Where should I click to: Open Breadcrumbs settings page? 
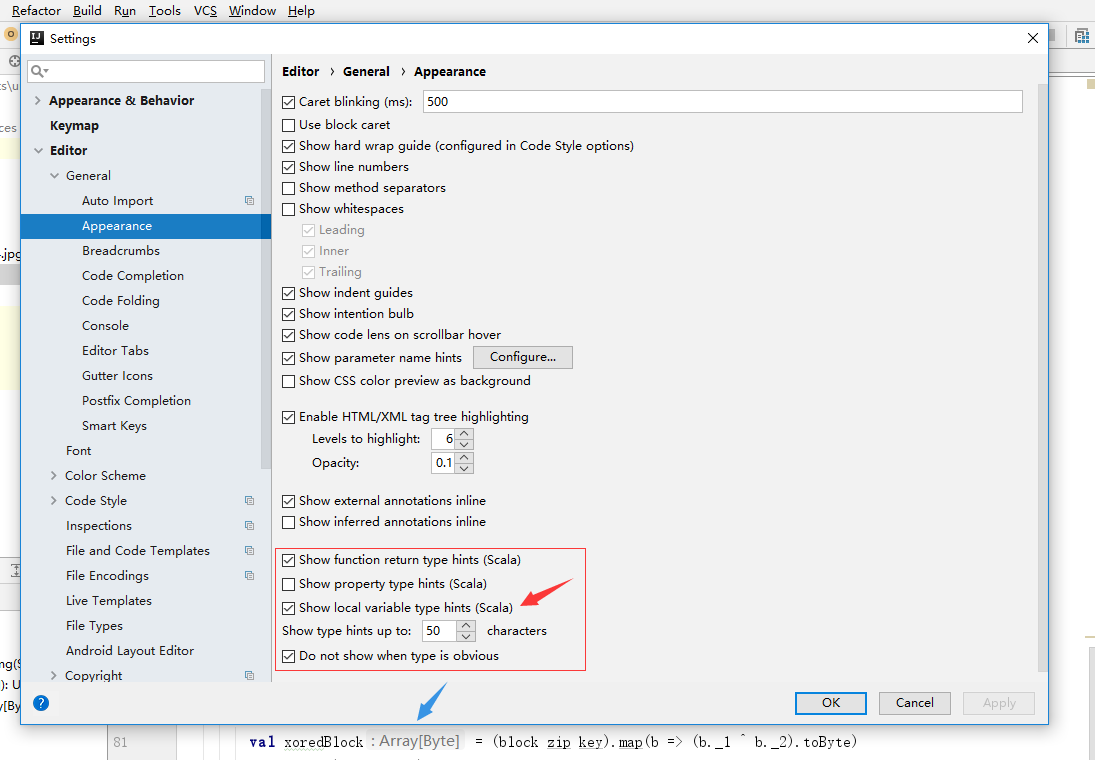tap(121, 251)
